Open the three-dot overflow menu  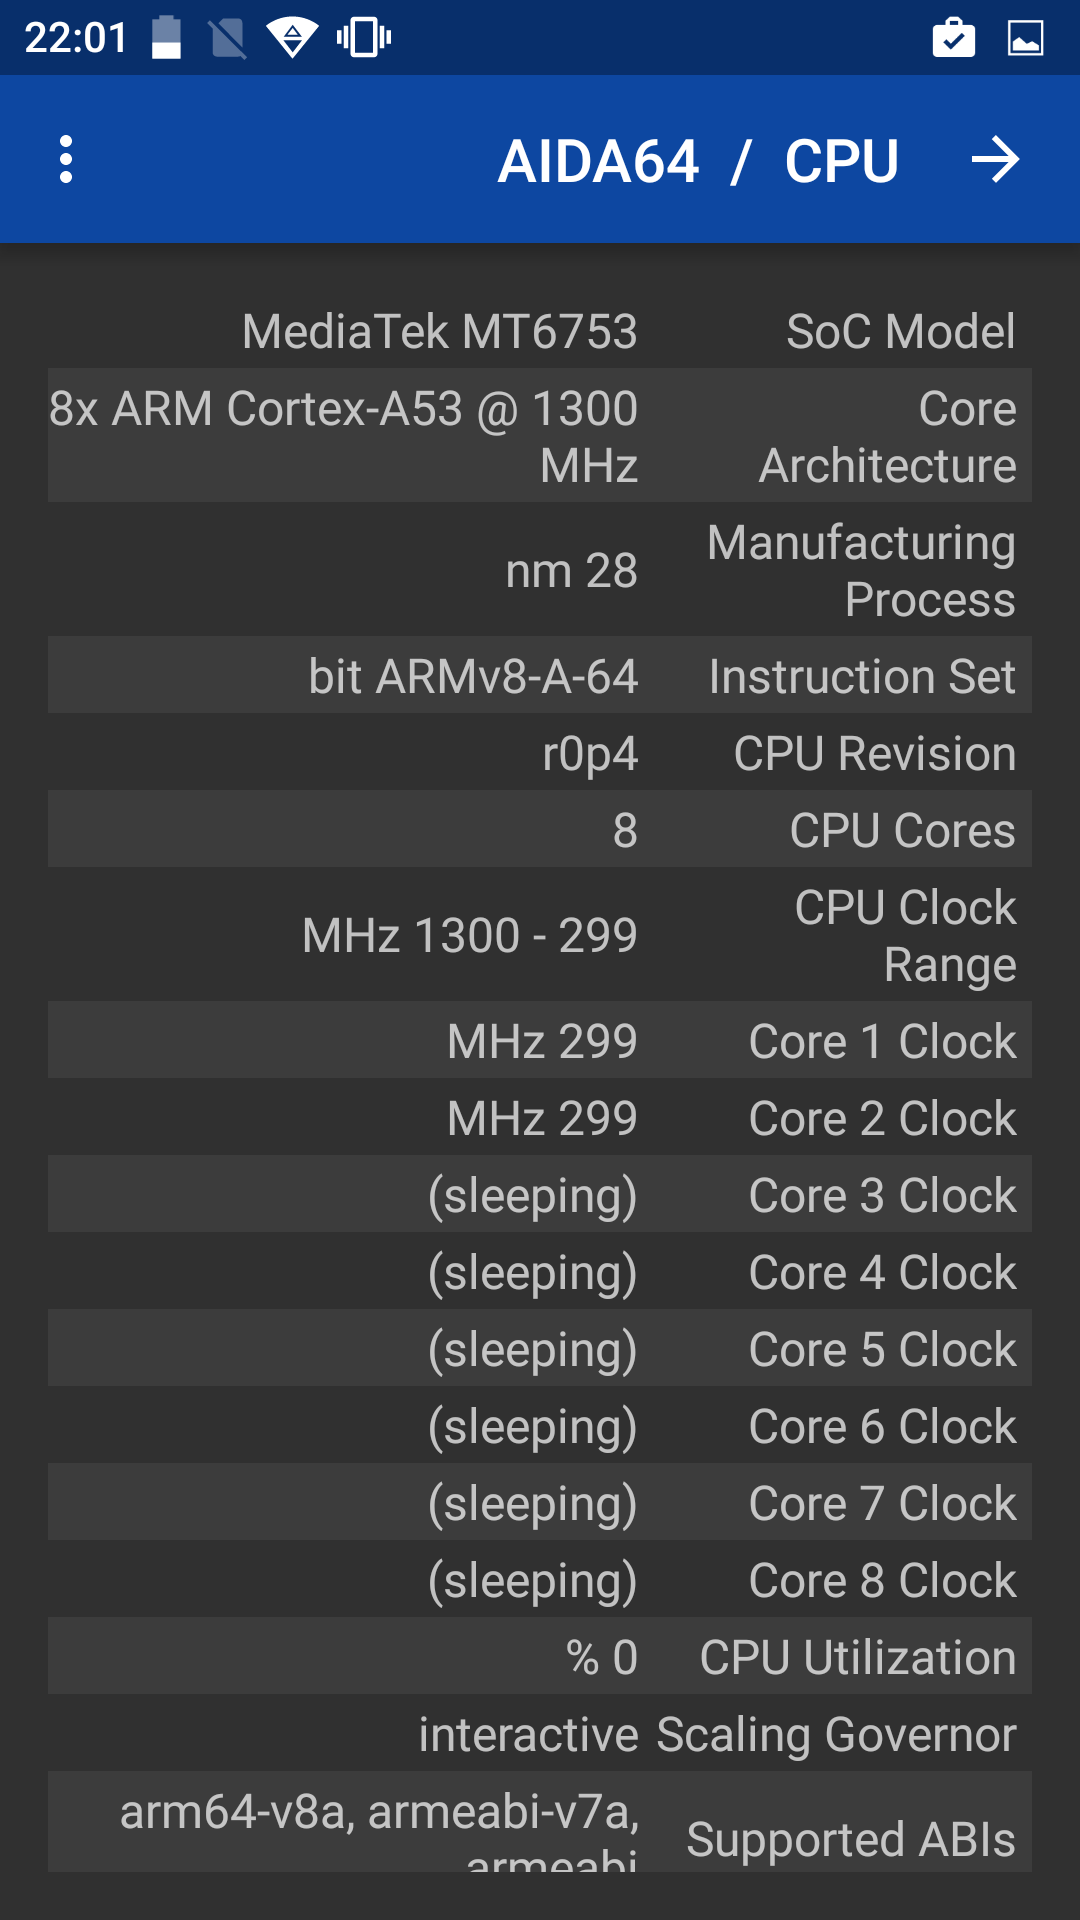(x=66, y=160)
